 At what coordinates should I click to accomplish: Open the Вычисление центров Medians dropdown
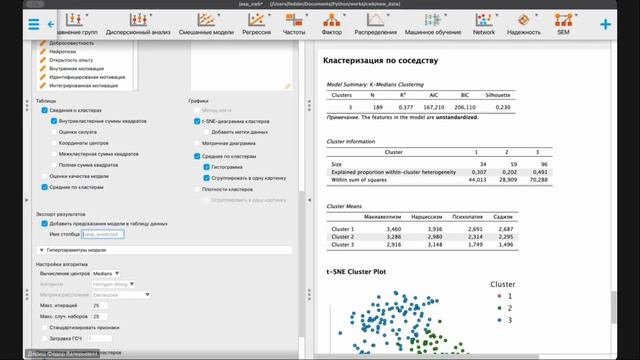pos(106,273)
